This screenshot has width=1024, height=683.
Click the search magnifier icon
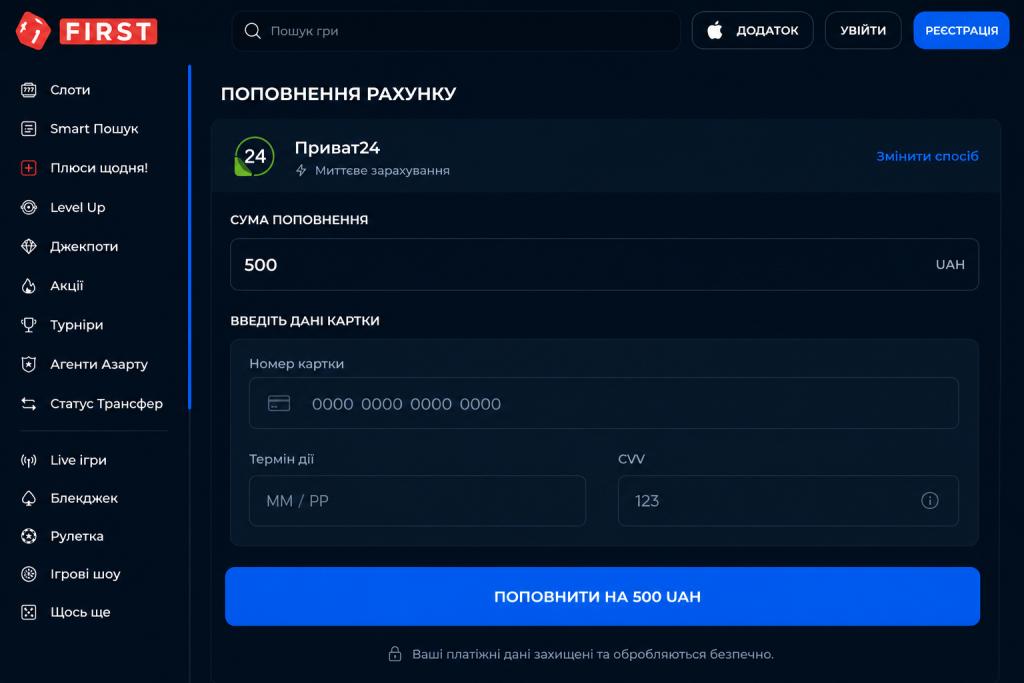[x=253, y=31]
